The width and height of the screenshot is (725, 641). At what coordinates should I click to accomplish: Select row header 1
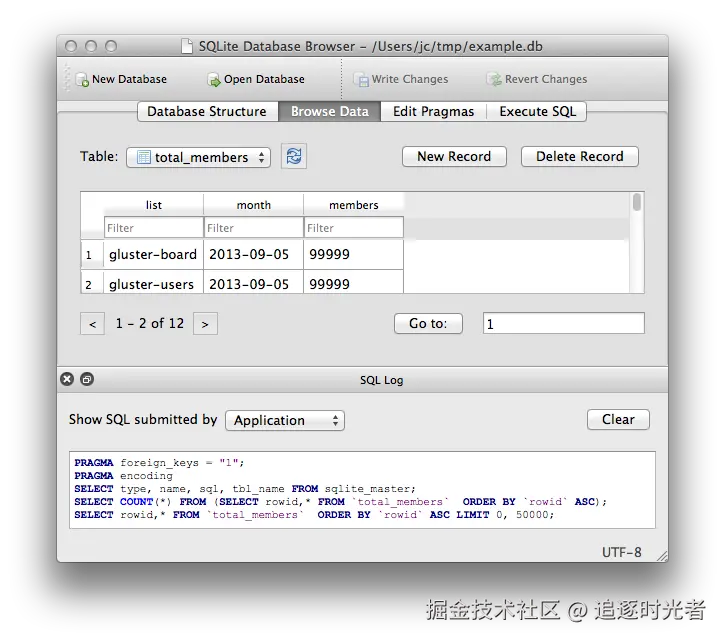click(x=92, y=254)
